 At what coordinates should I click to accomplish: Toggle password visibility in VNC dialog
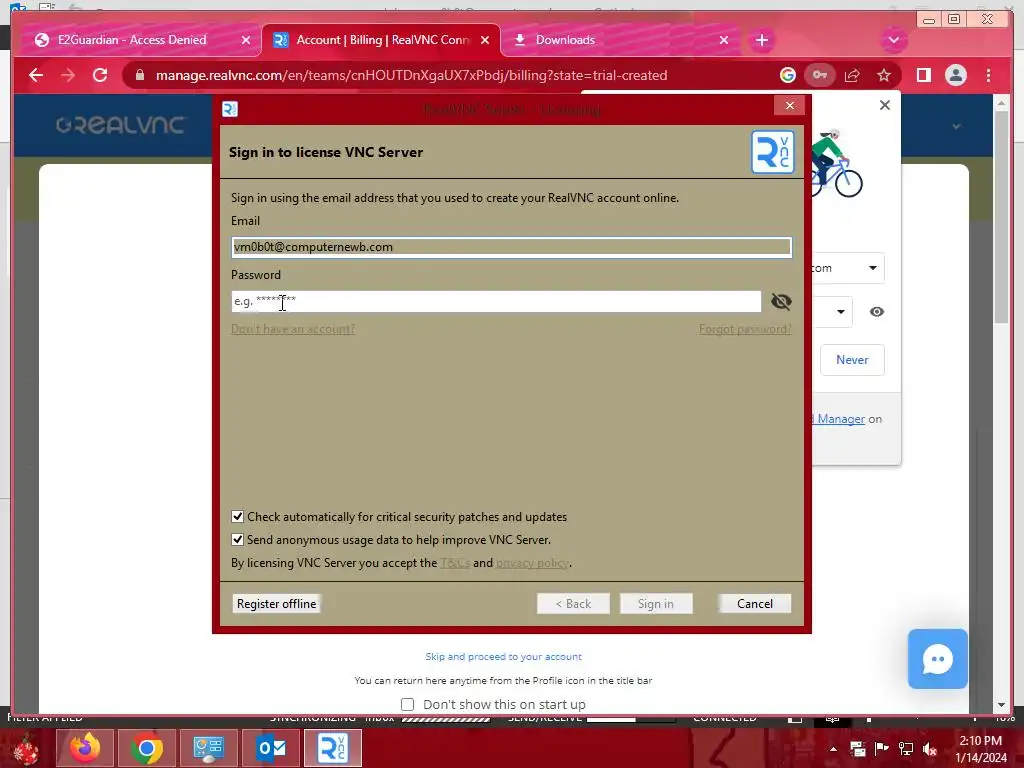[x=780, y=301]
